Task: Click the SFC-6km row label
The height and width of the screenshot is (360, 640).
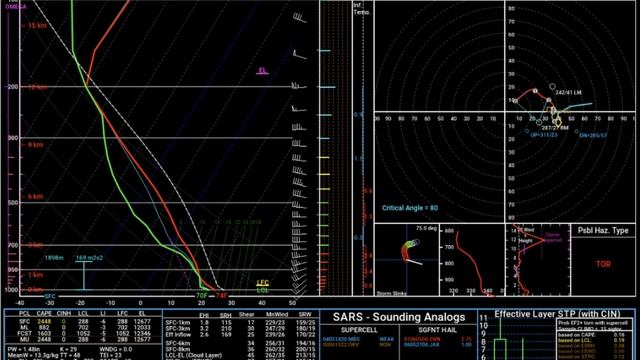Action: click(x=178, y=343)
